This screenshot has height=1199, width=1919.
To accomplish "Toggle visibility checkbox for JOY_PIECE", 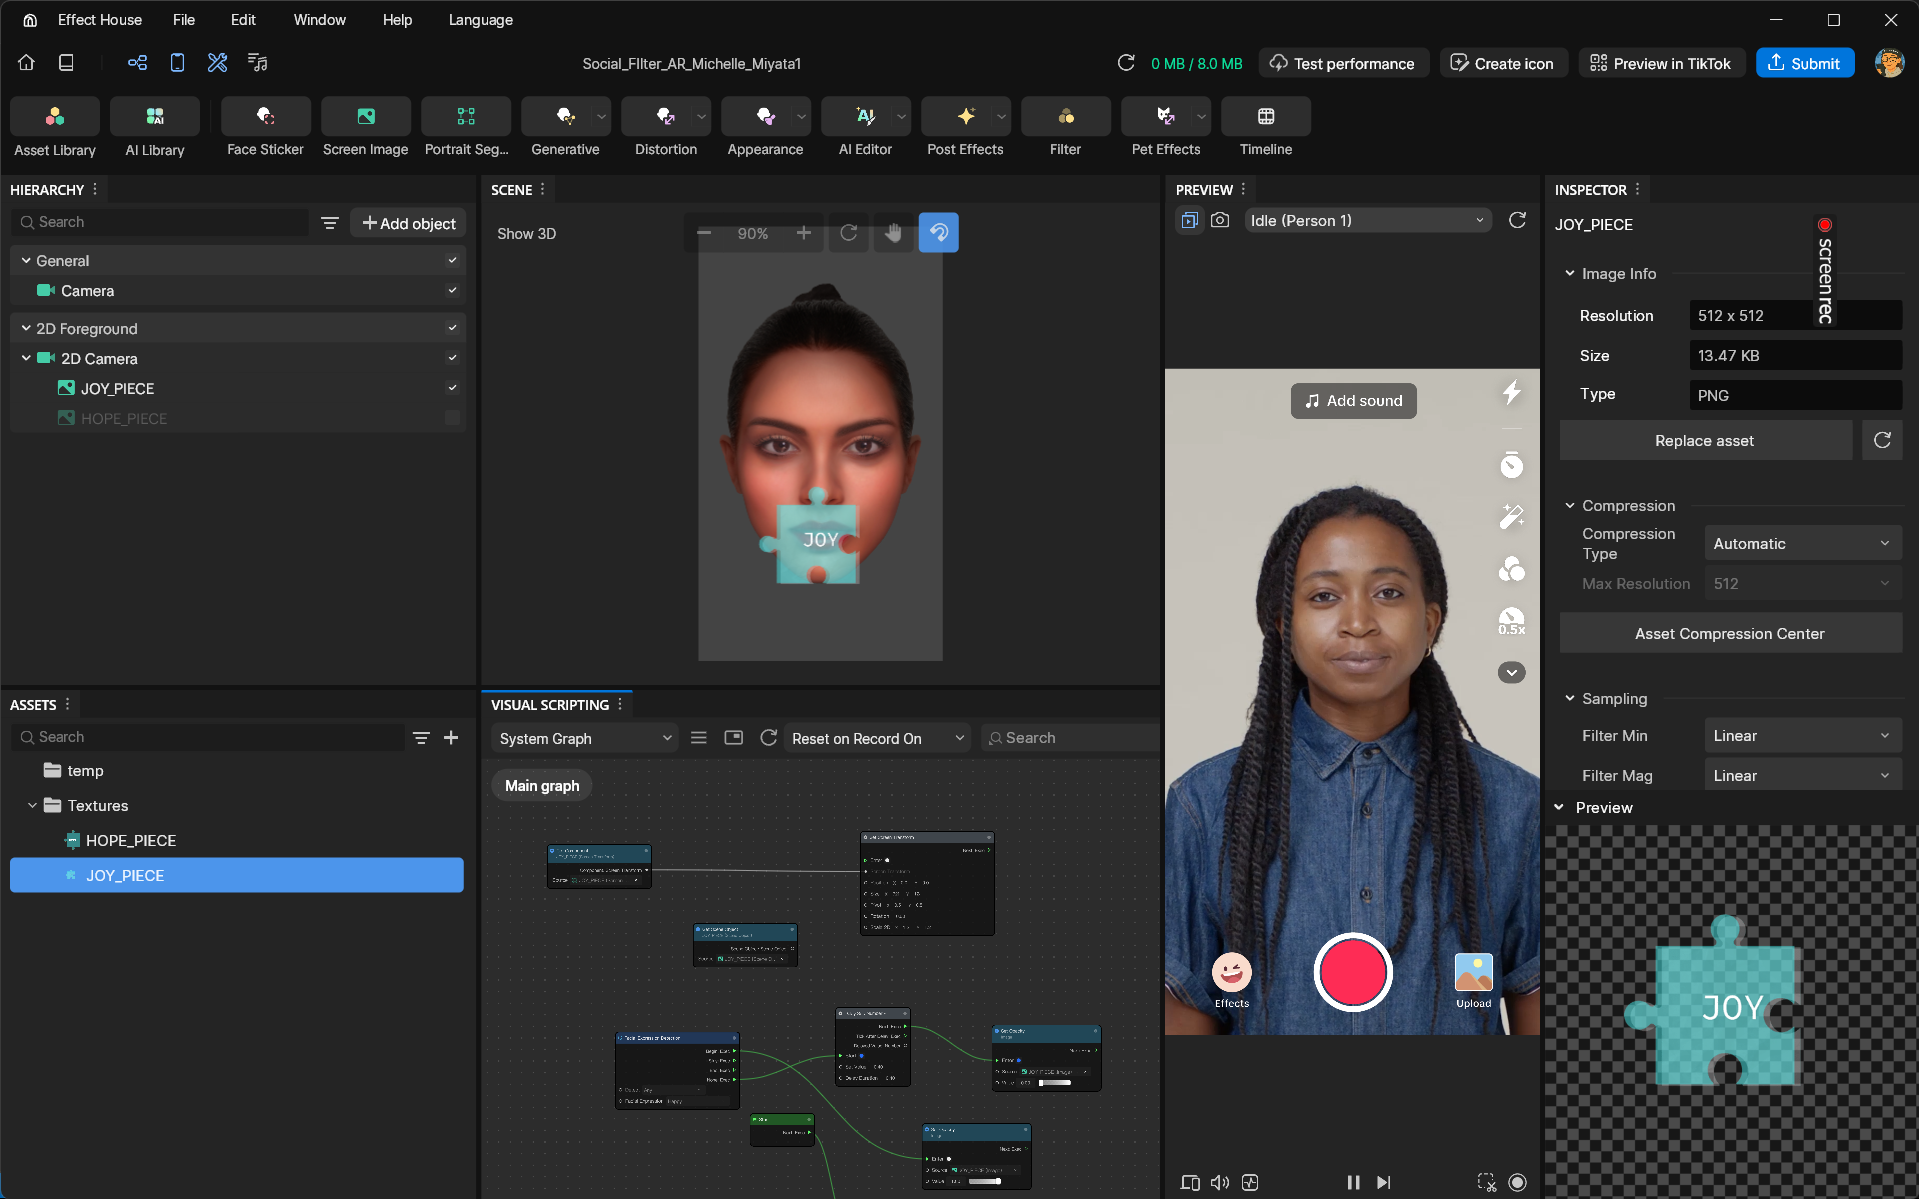I will click(452, 388).
